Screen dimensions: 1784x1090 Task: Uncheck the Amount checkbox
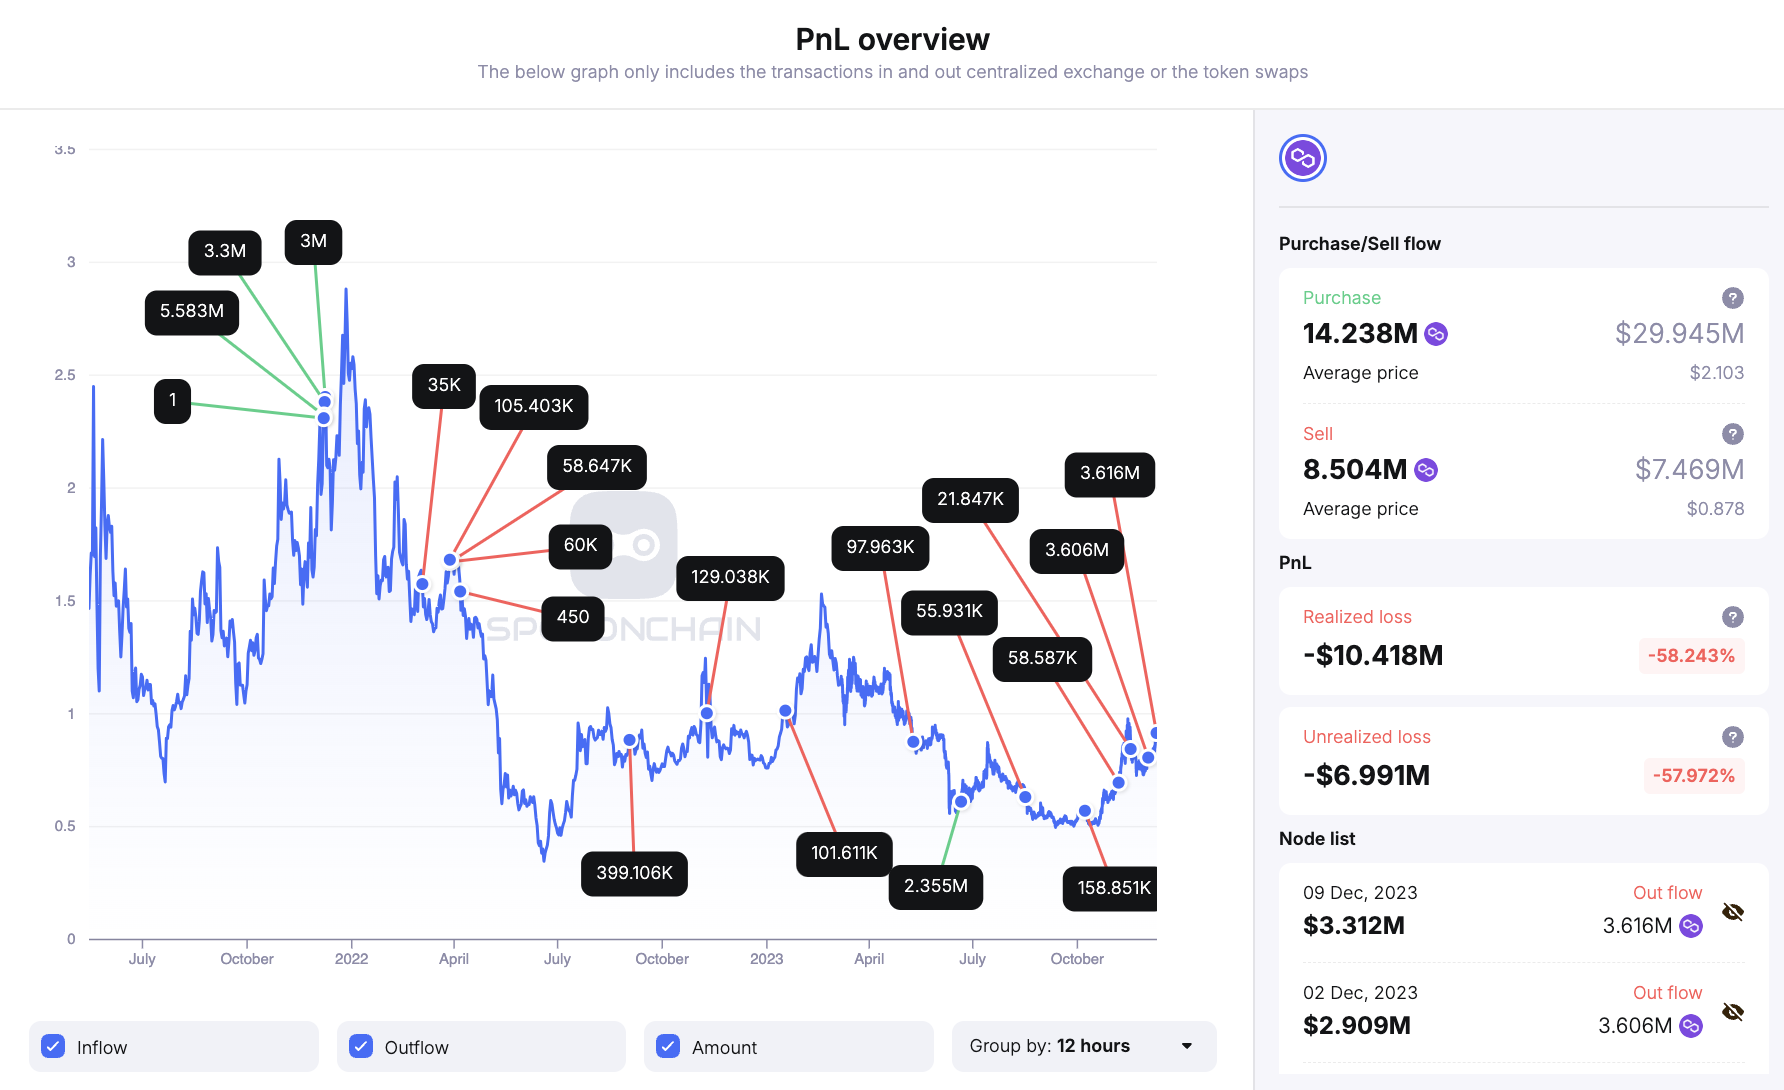(667, 1046)
